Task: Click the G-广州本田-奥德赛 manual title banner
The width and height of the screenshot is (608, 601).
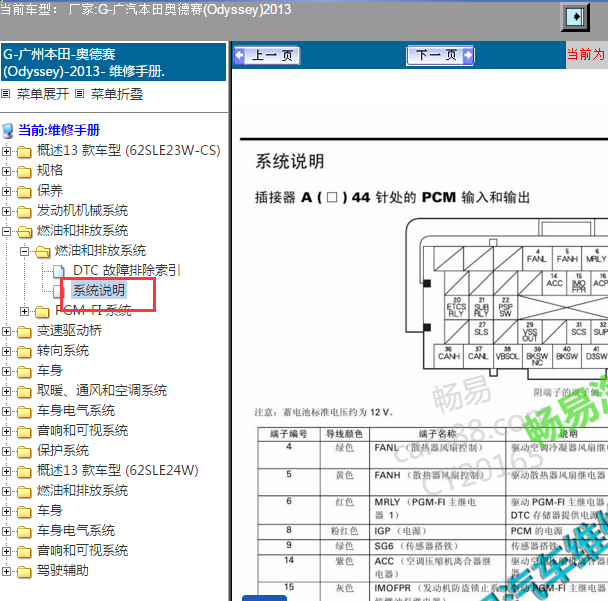Action: click(114, 62)
